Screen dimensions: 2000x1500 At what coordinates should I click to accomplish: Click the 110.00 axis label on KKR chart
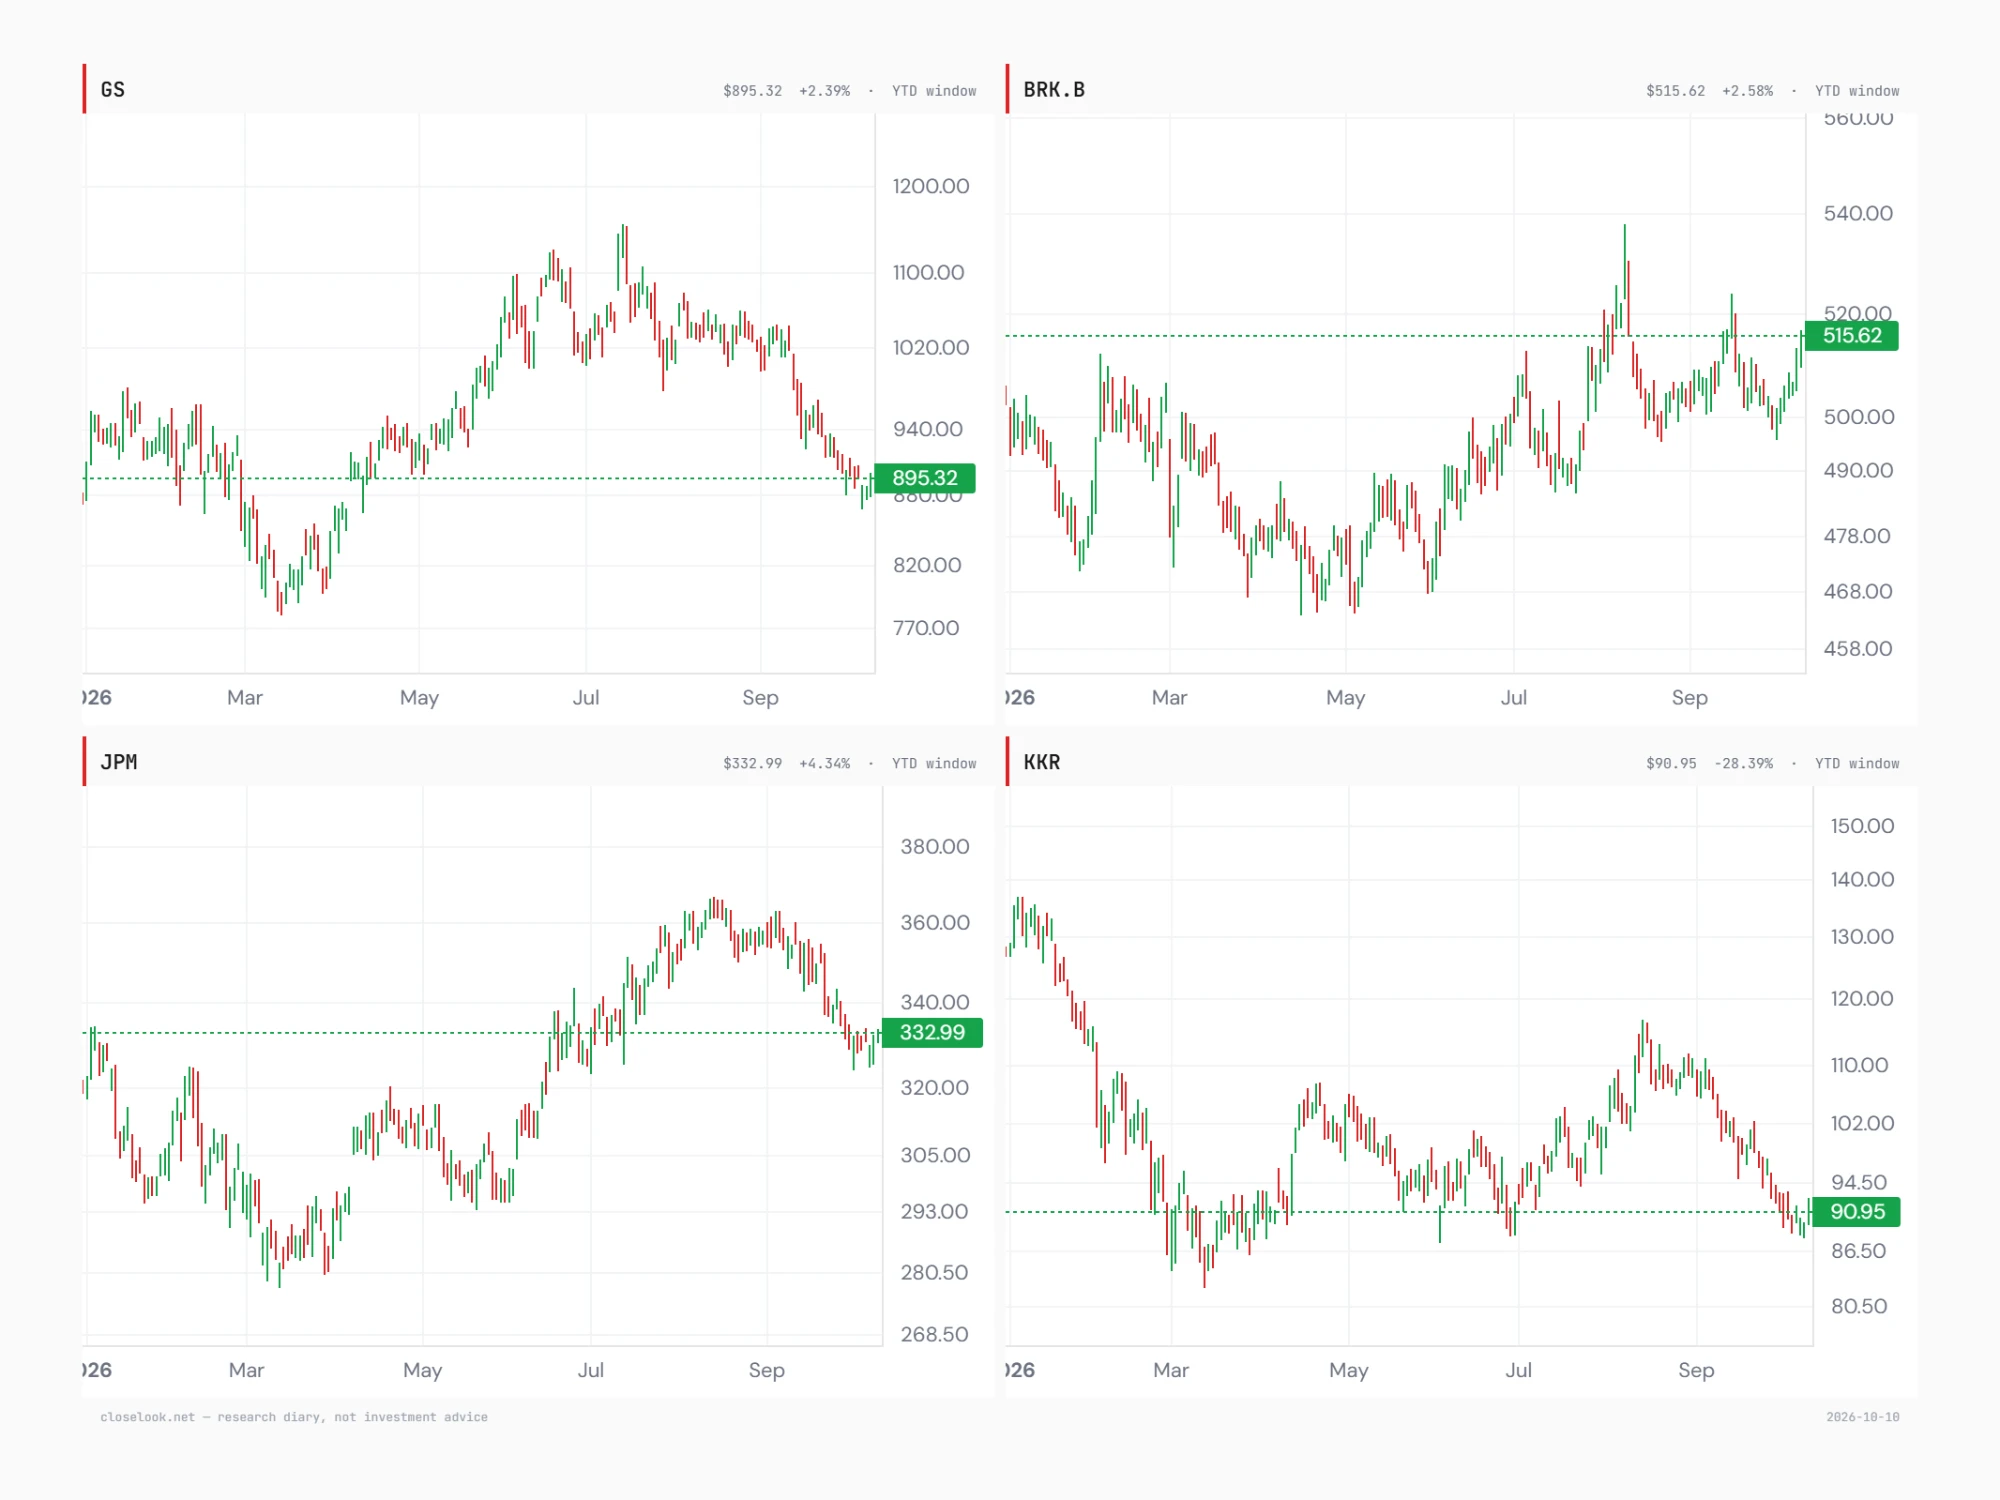pos(1860,1065)
